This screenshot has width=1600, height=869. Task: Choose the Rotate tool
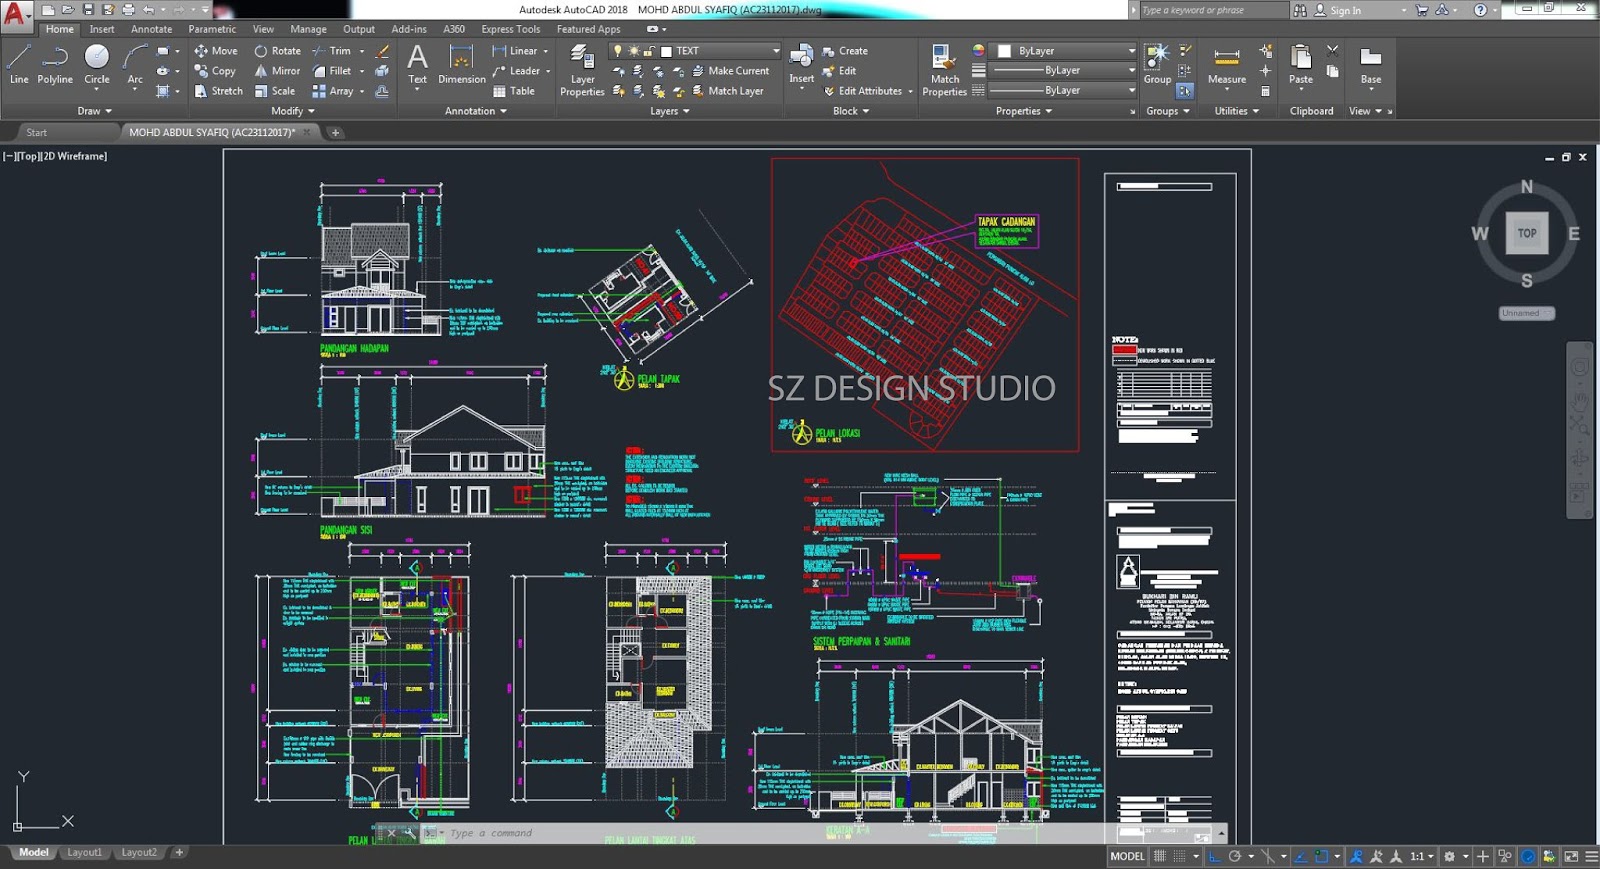277,51
